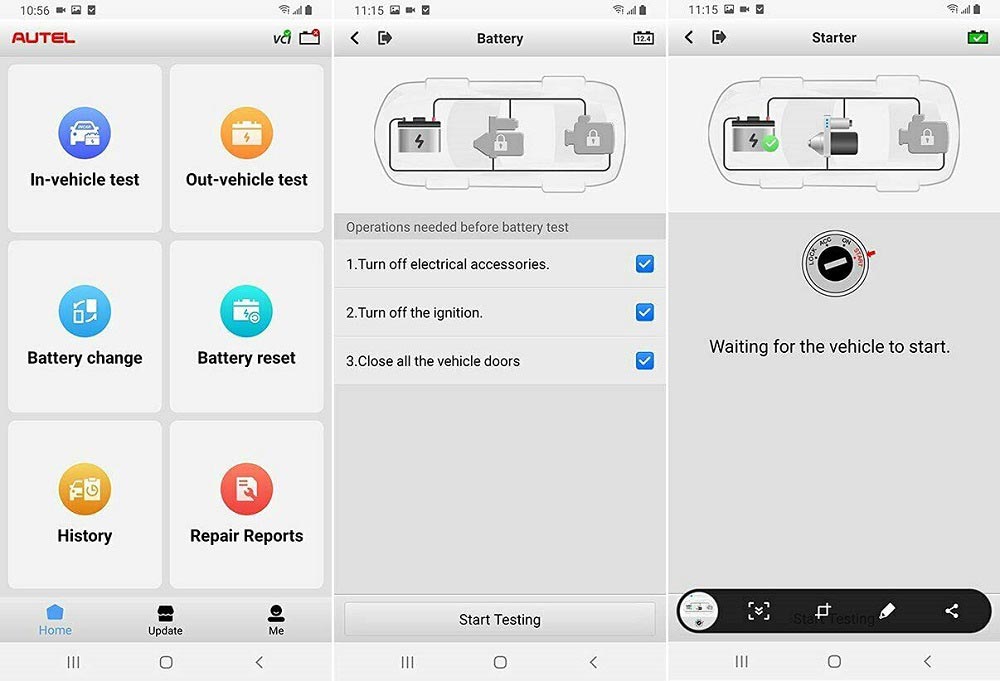
Task: Go back from the Battery screen
Action: (355, 38)
